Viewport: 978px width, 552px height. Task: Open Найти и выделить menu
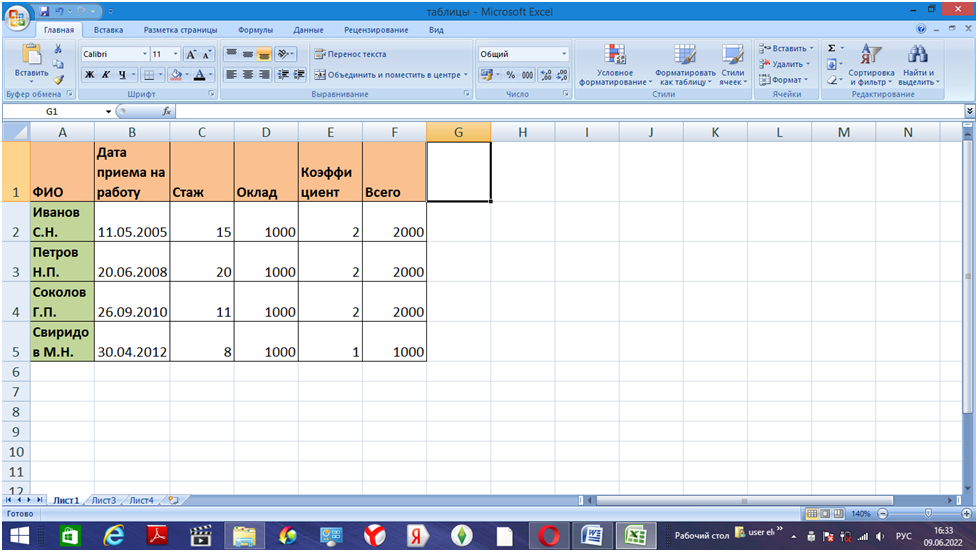pos(918,65)
